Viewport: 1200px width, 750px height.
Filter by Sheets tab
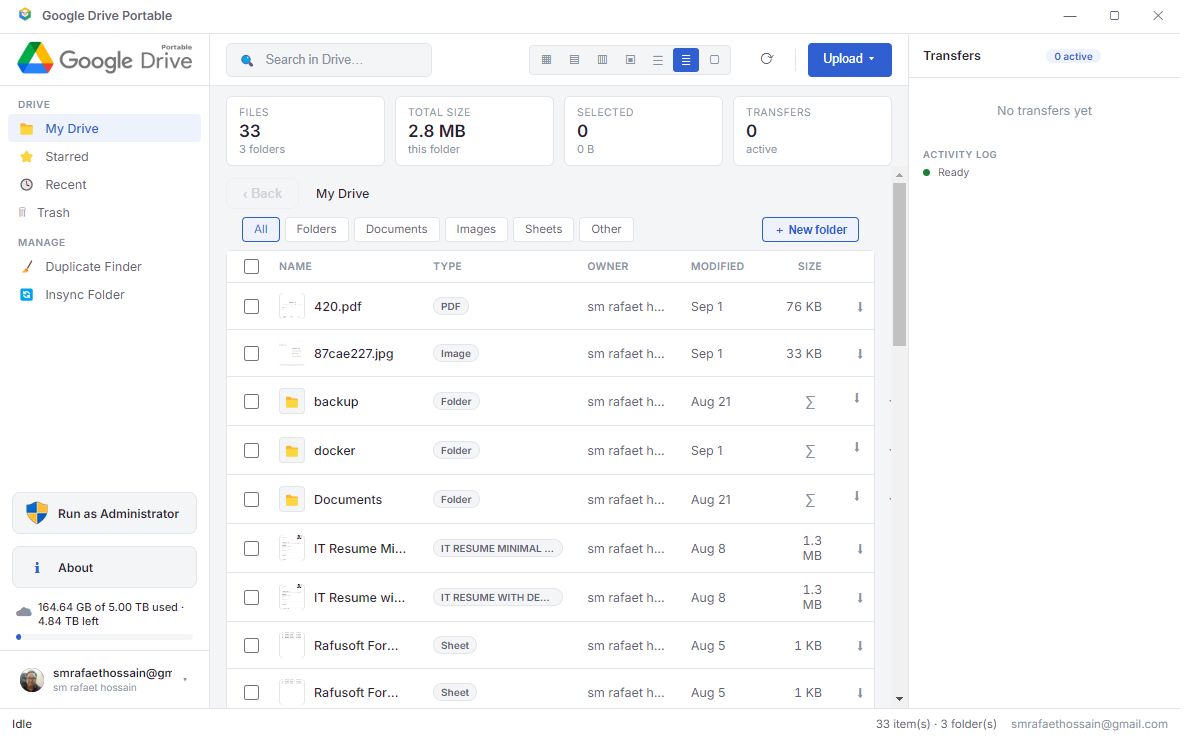tap(544, 229)
